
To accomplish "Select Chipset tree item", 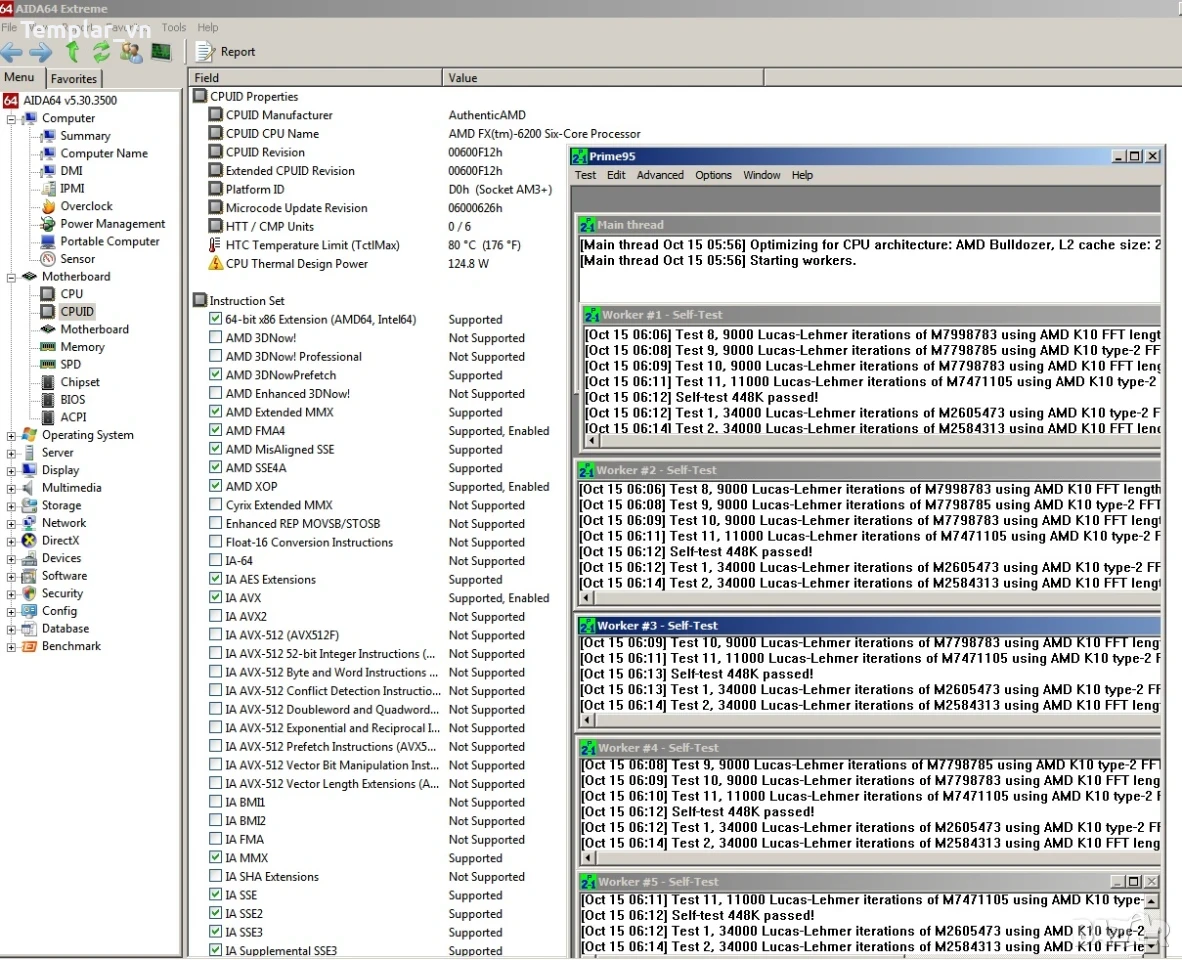I will pos(80,382).
